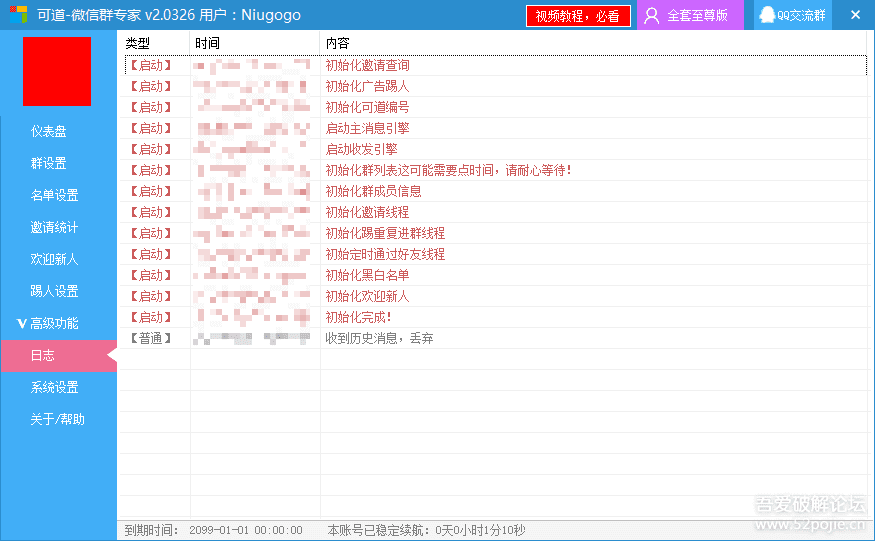Select the 初始定时通过好友线程 log row
875x541 pixels.
point(495,255)
